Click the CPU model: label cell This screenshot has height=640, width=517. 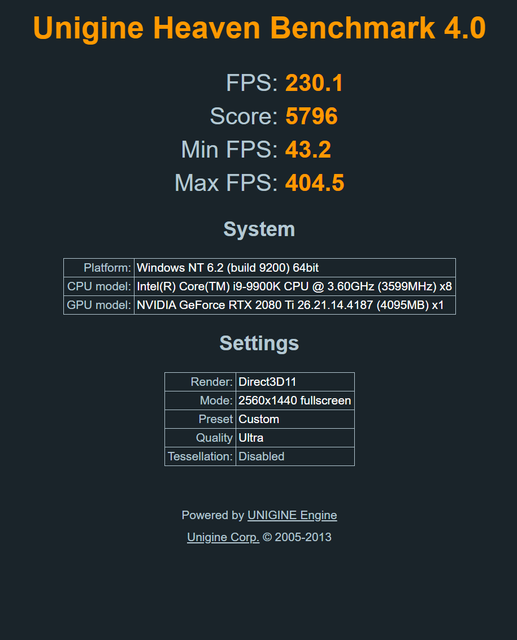(99, 287)
